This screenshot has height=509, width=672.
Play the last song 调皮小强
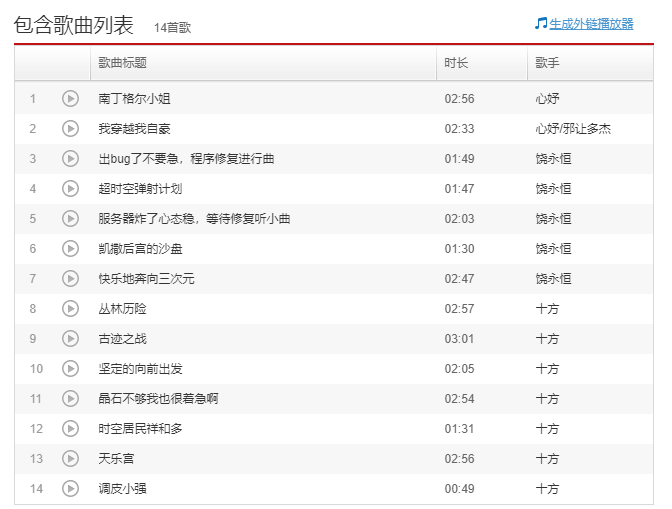[x=70, y=488]
